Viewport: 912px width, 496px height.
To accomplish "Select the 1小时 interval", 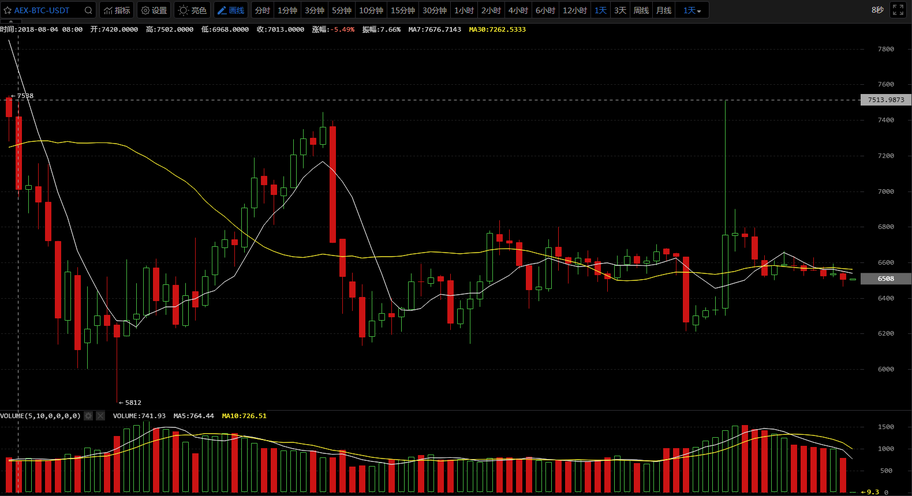I will [464, 10].
